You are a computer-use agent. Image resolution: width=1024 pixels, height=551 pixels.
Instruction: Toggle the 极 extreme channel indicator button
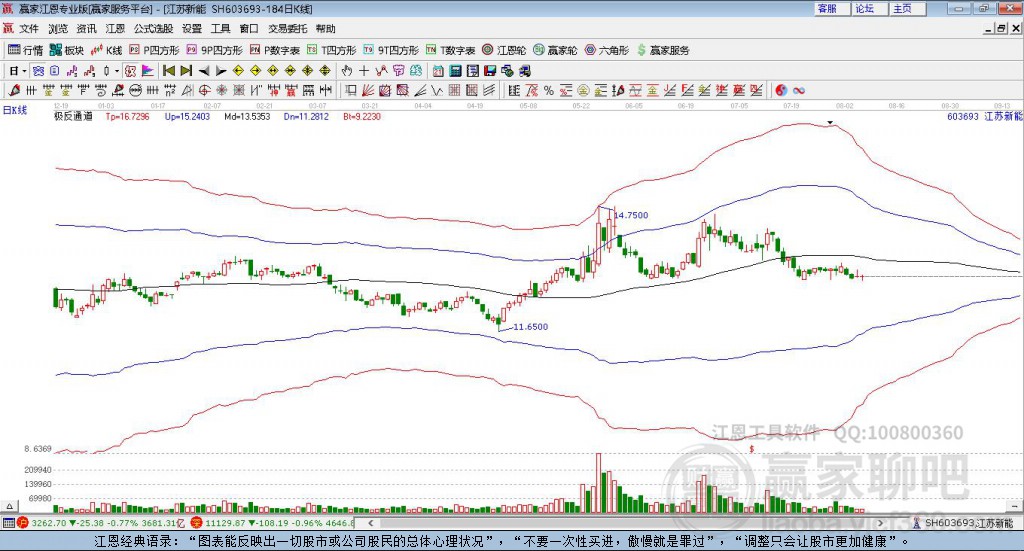[130, 71]
